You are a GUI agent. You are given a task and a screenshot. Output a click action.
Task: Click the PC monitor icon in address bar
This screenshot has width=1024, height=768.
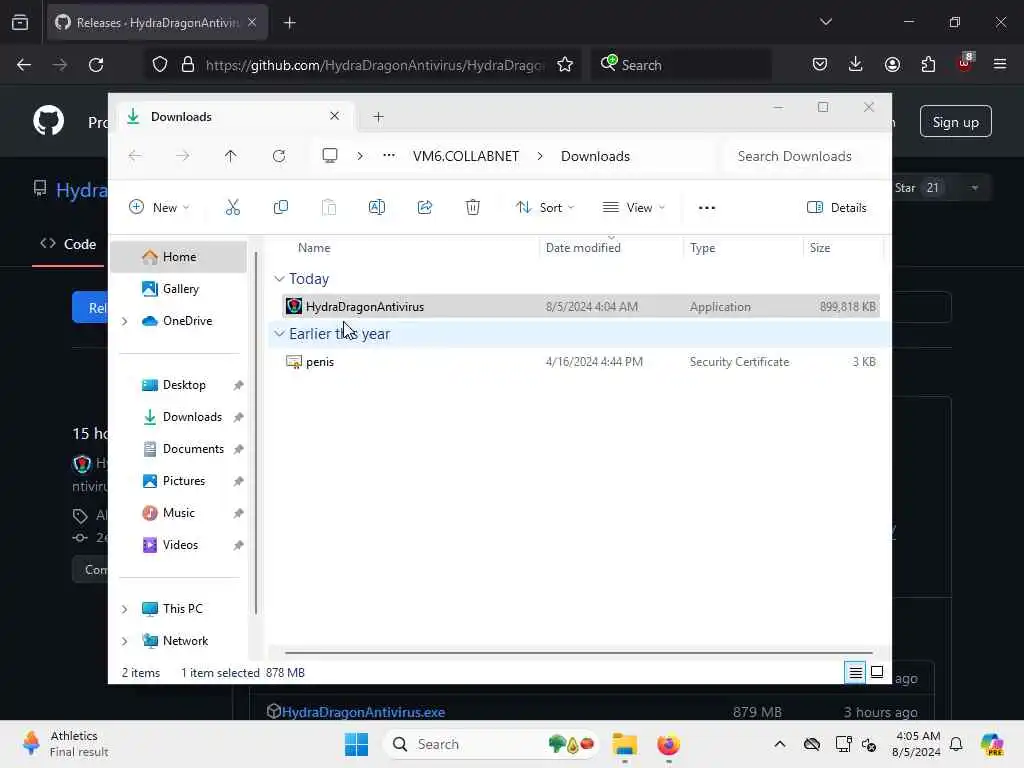pyautogui.click(x=330, y=155)
